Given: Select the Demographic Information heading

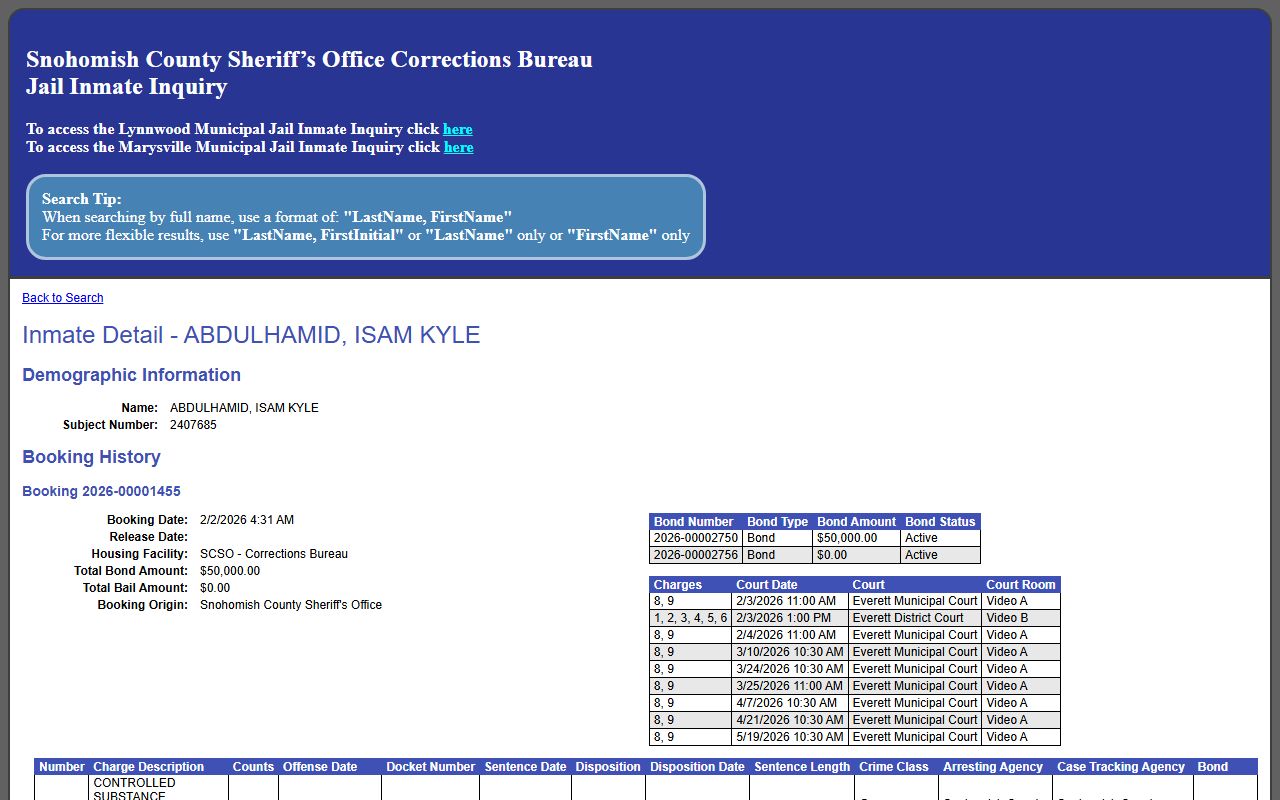Looking at the screenshot, I should [132, 375].
